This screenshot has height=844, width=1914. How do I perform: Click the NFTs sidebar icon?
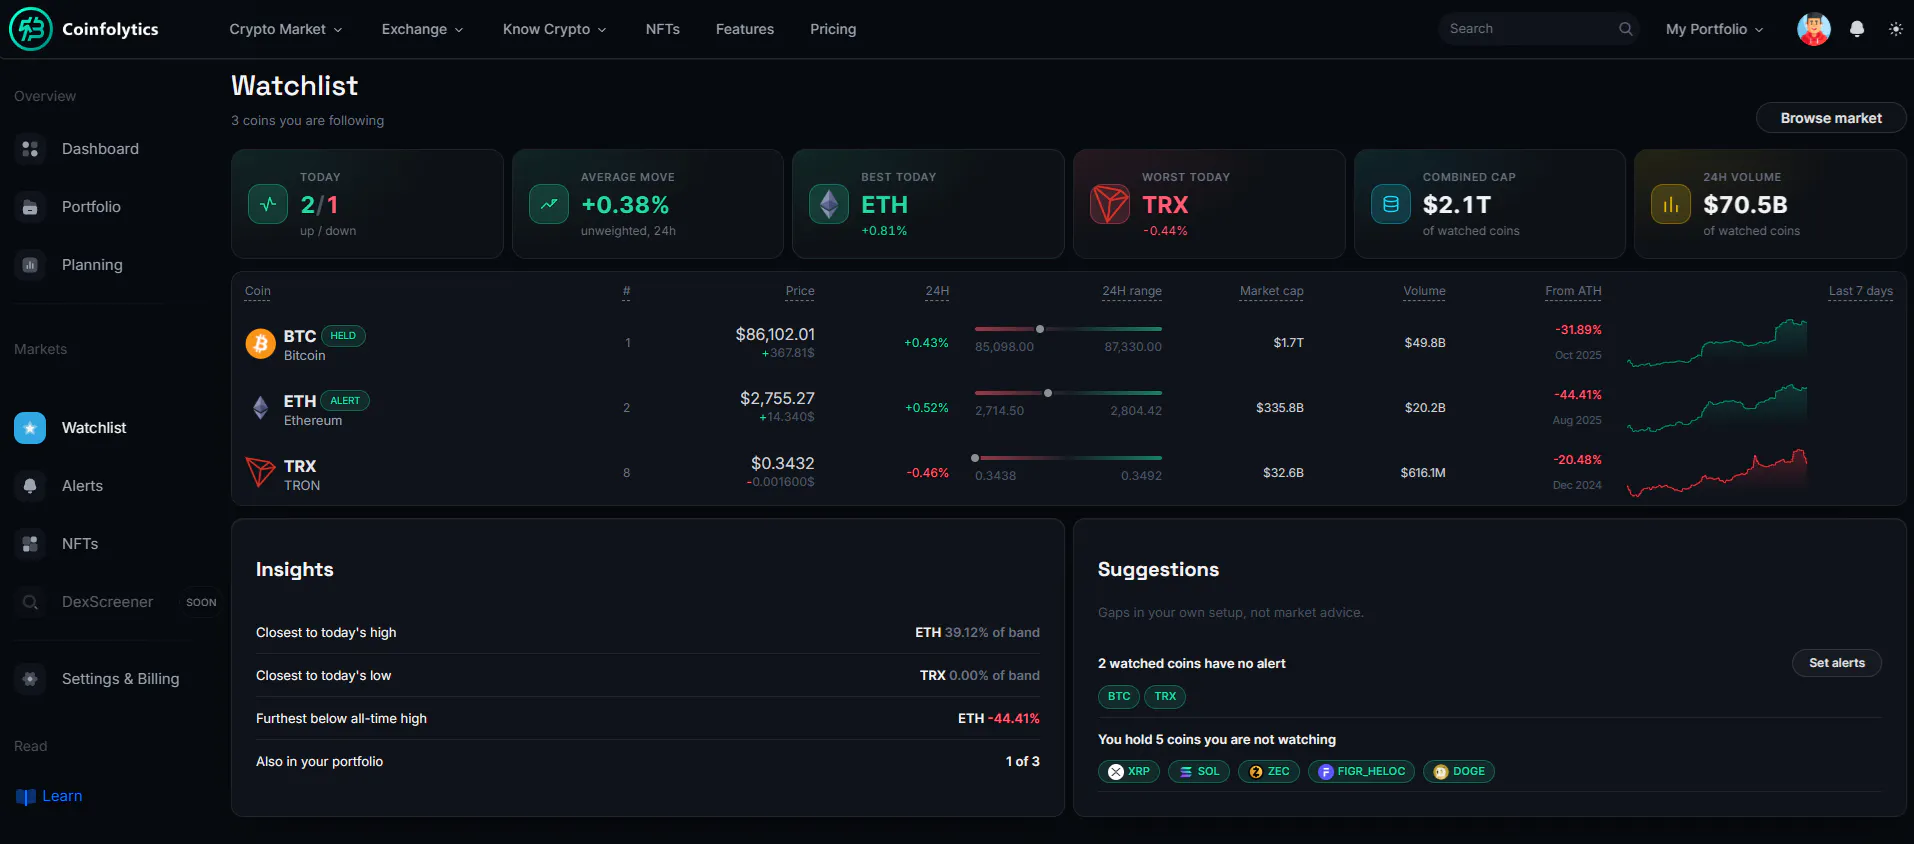30,544
